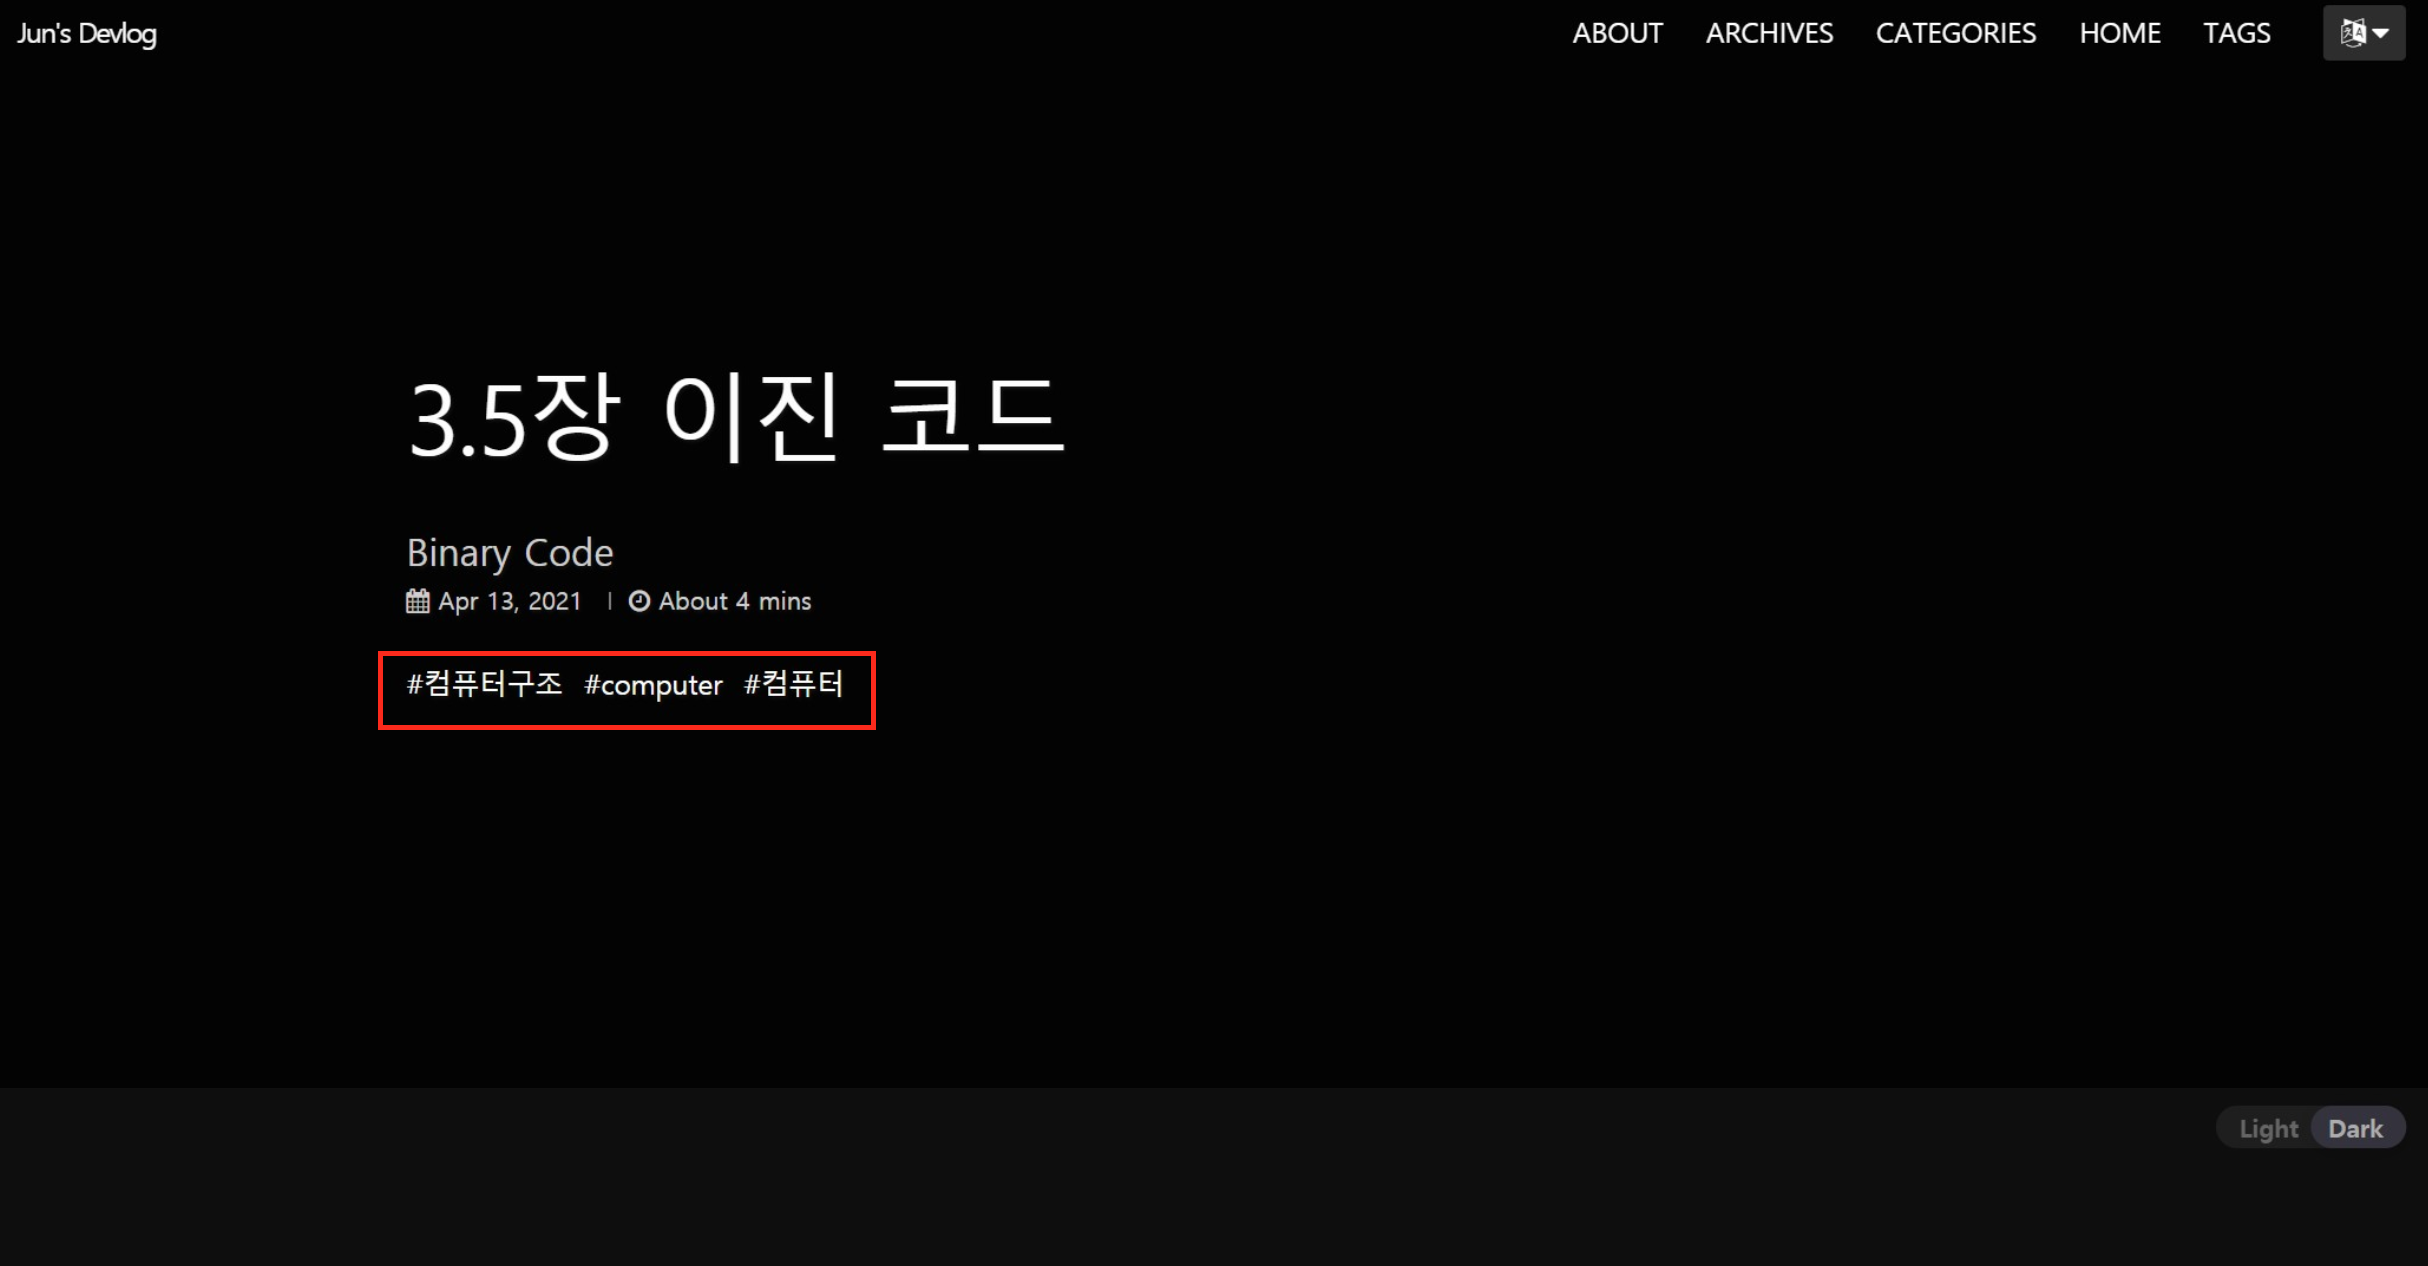Open CATEGORIES from the navigation bar

(1955, 33)
